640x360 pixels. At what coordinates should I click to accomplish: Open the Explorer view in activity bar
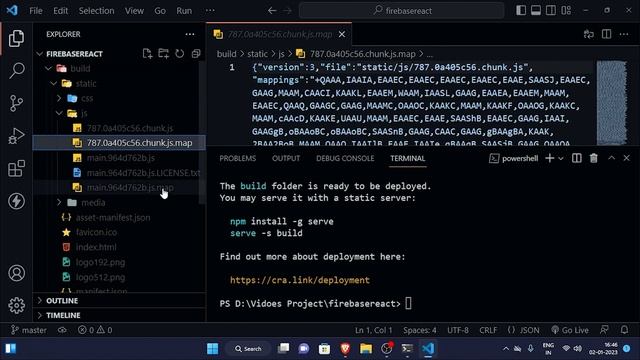(16, 38)
